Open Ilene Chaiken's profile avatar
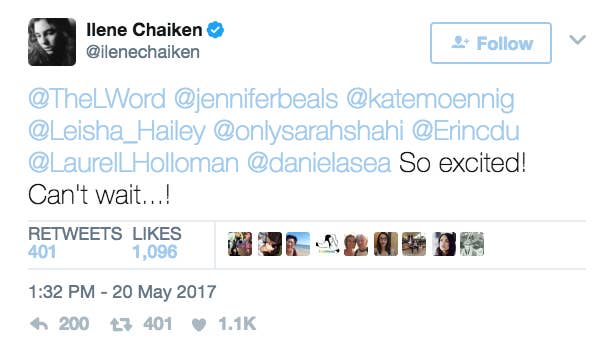 (x=52, y=42)
